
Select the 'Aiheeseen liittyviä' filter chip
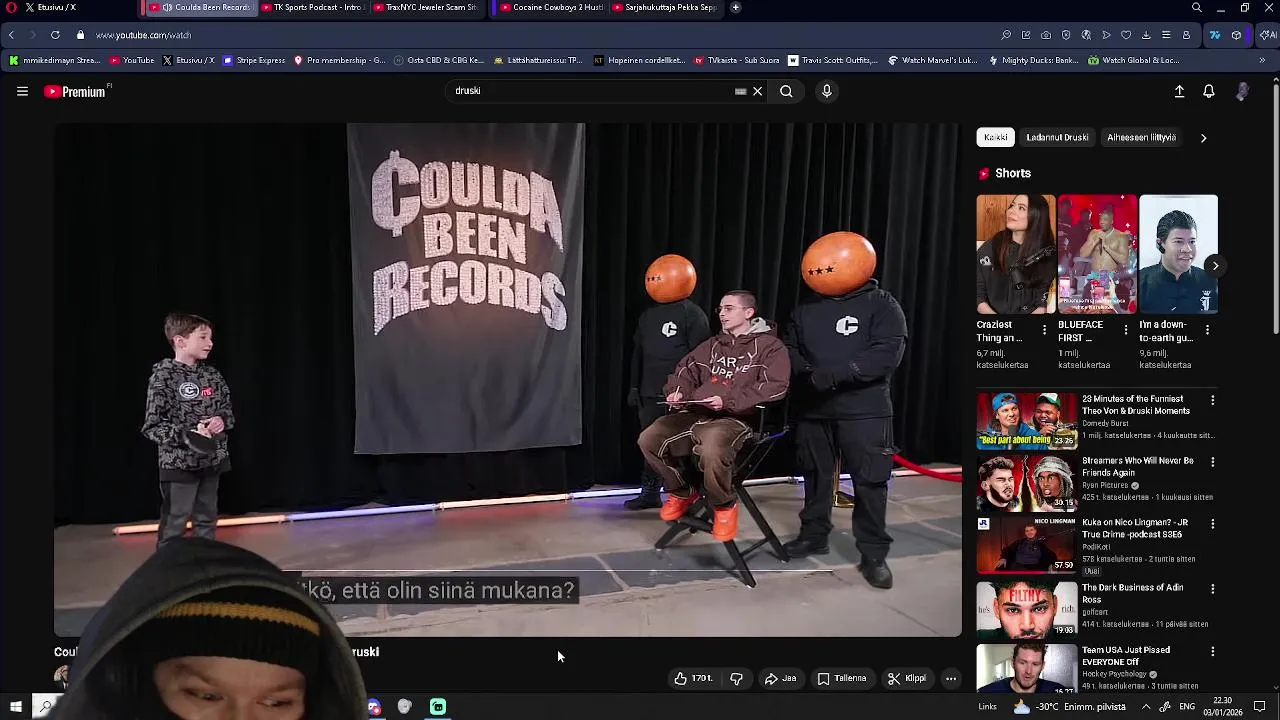1141,137
